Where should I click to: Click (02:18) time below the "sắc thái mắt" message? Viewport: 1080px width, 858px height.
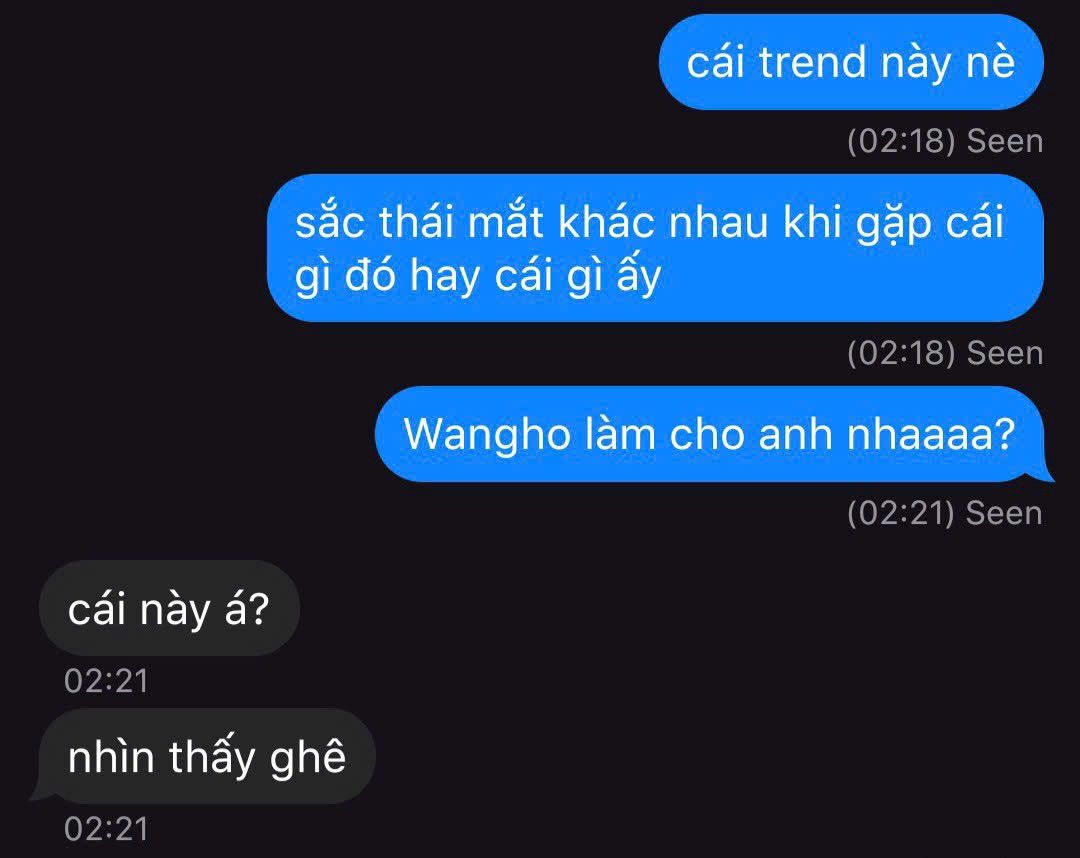[901, 353]
